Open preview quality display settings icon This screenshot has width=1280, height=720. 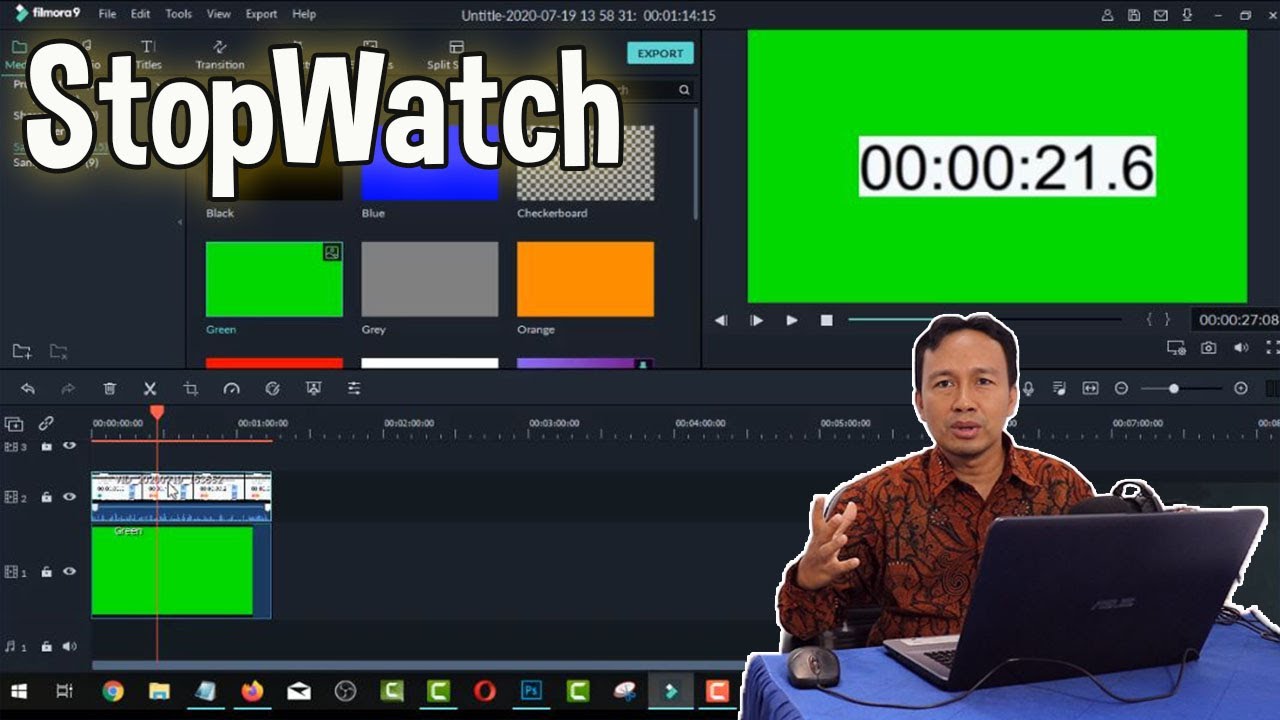[x=1176, y=348]
